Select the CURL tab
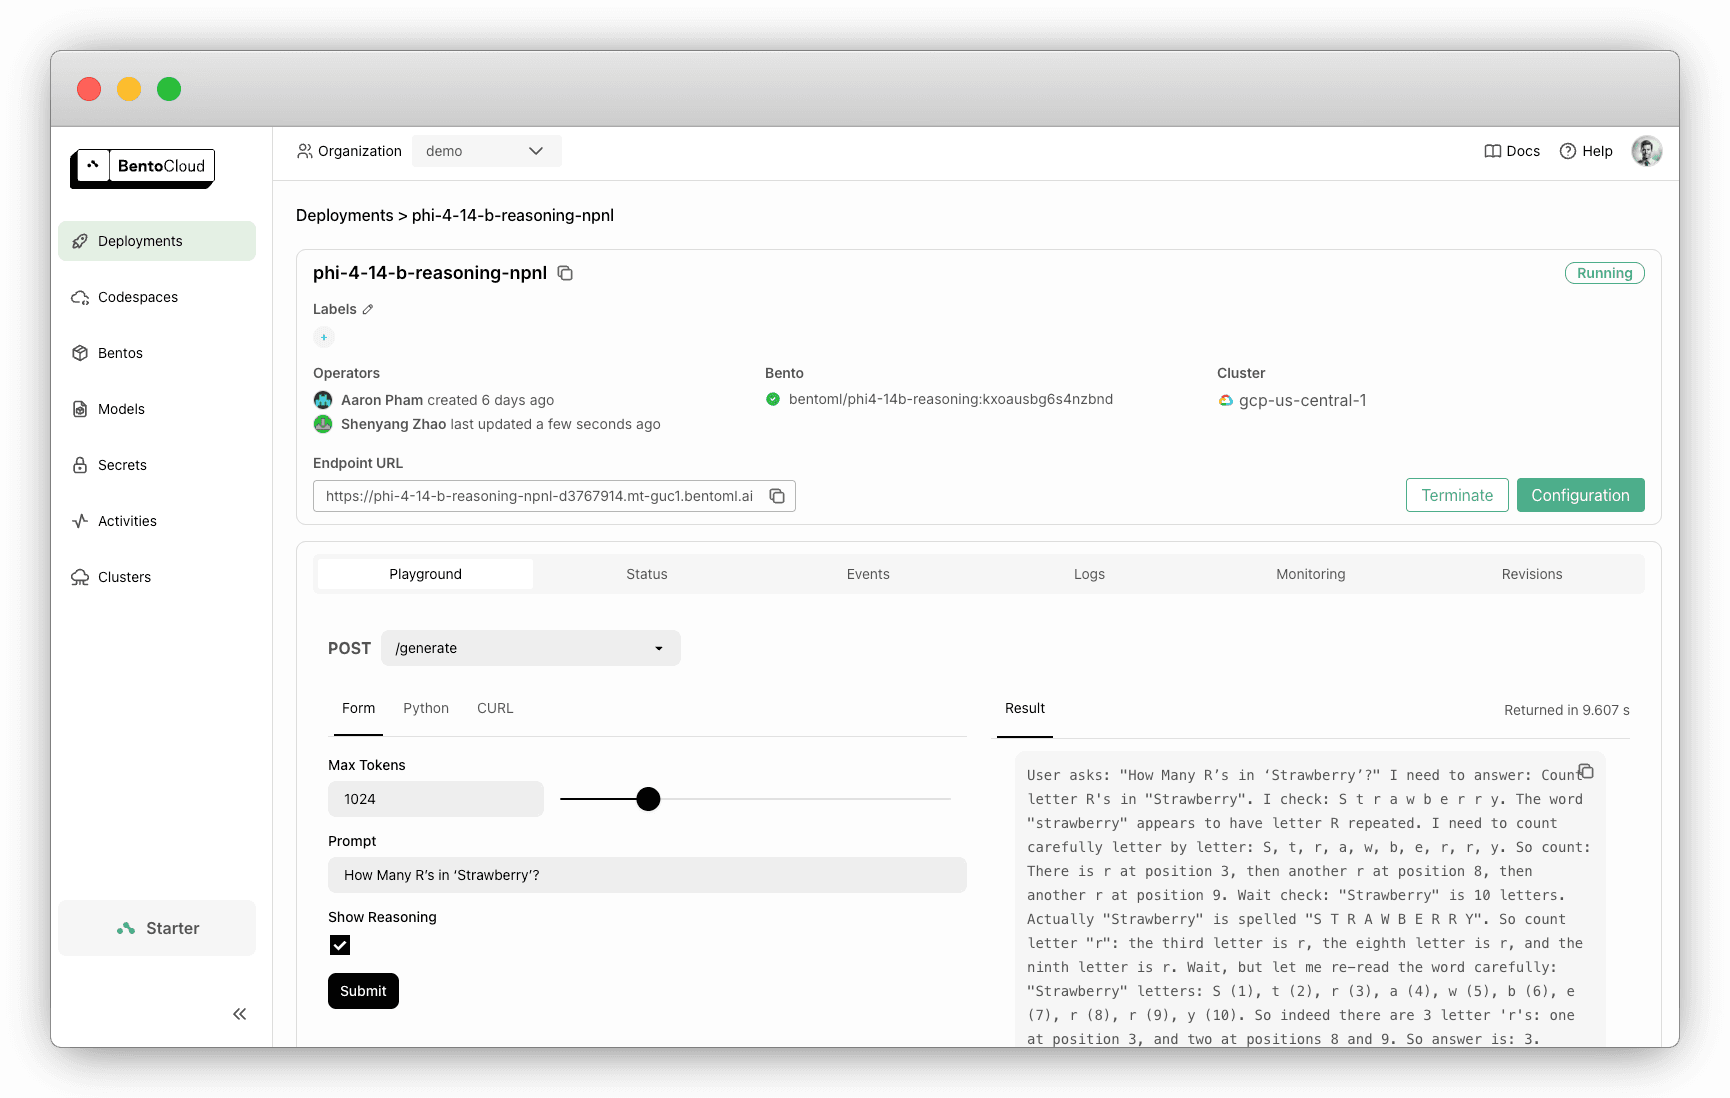The image size is (1730, 1098). click(495, 708)
